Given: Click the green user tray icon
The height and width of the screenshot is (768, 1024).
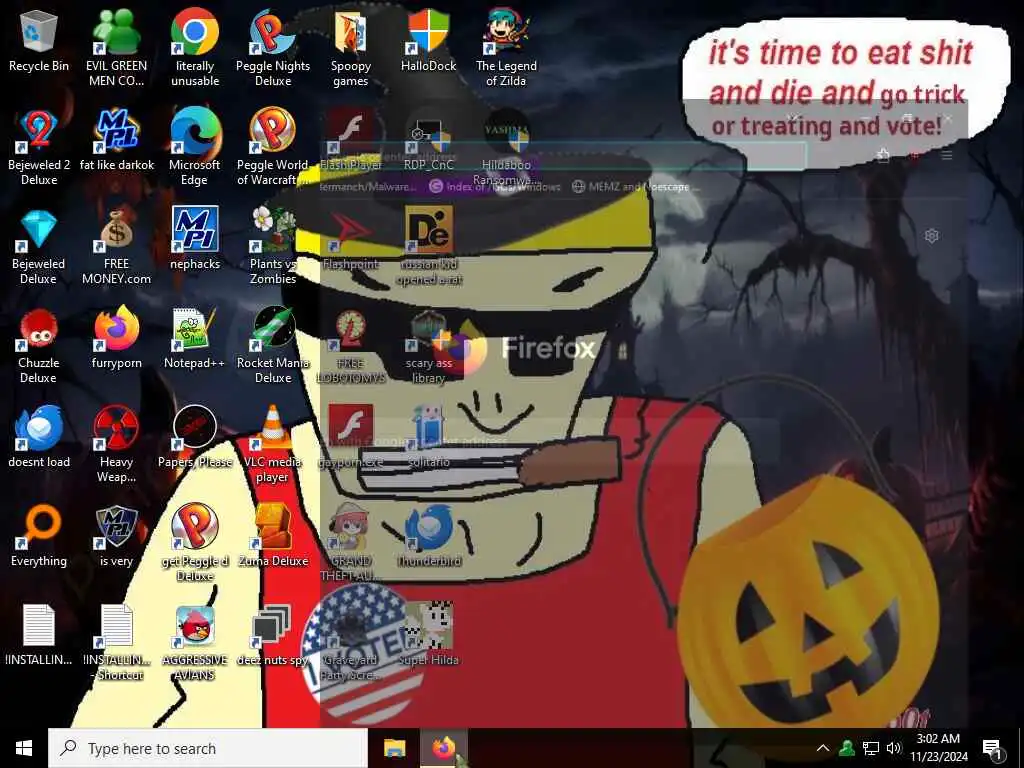Looking at the screenshot, I should [847, 748].
